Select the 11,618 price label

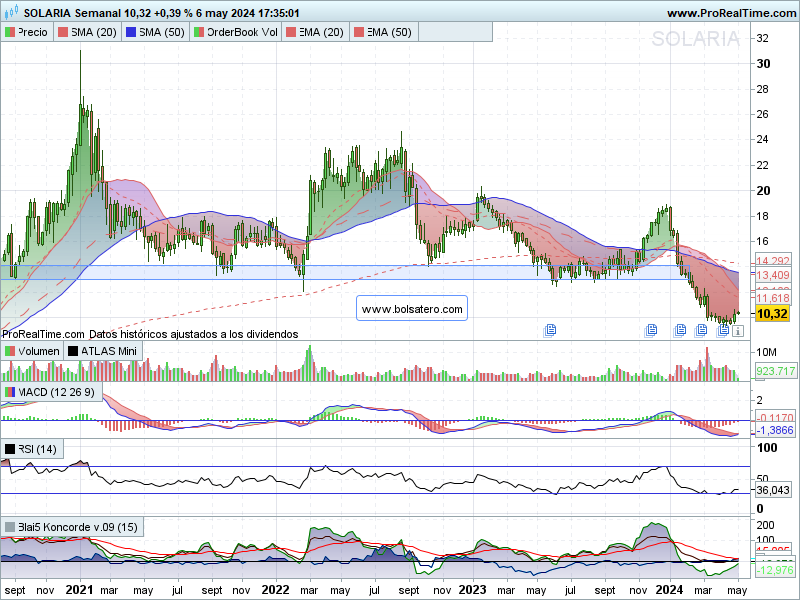pyautogui.click(x=772, y=298)
